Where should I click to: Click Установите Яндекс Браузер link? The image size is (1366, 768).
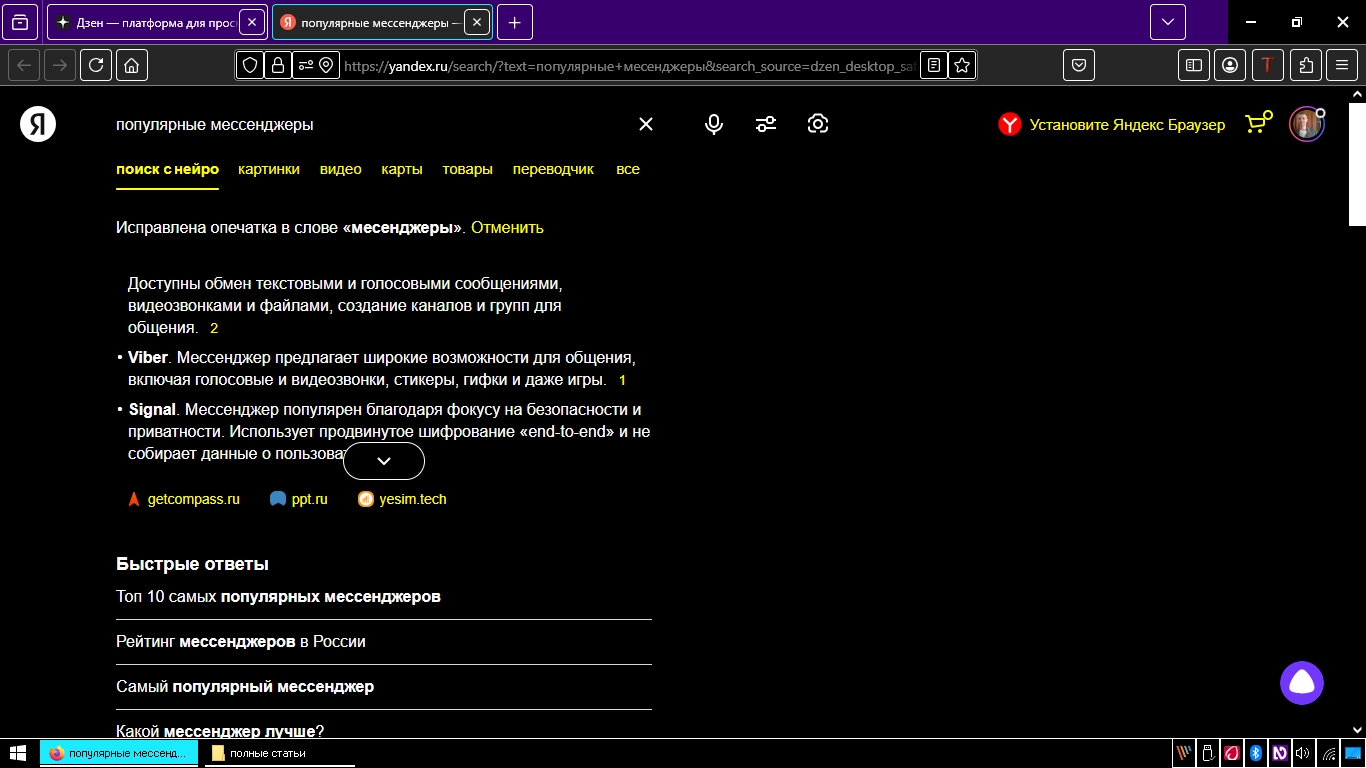(1112, 124)
